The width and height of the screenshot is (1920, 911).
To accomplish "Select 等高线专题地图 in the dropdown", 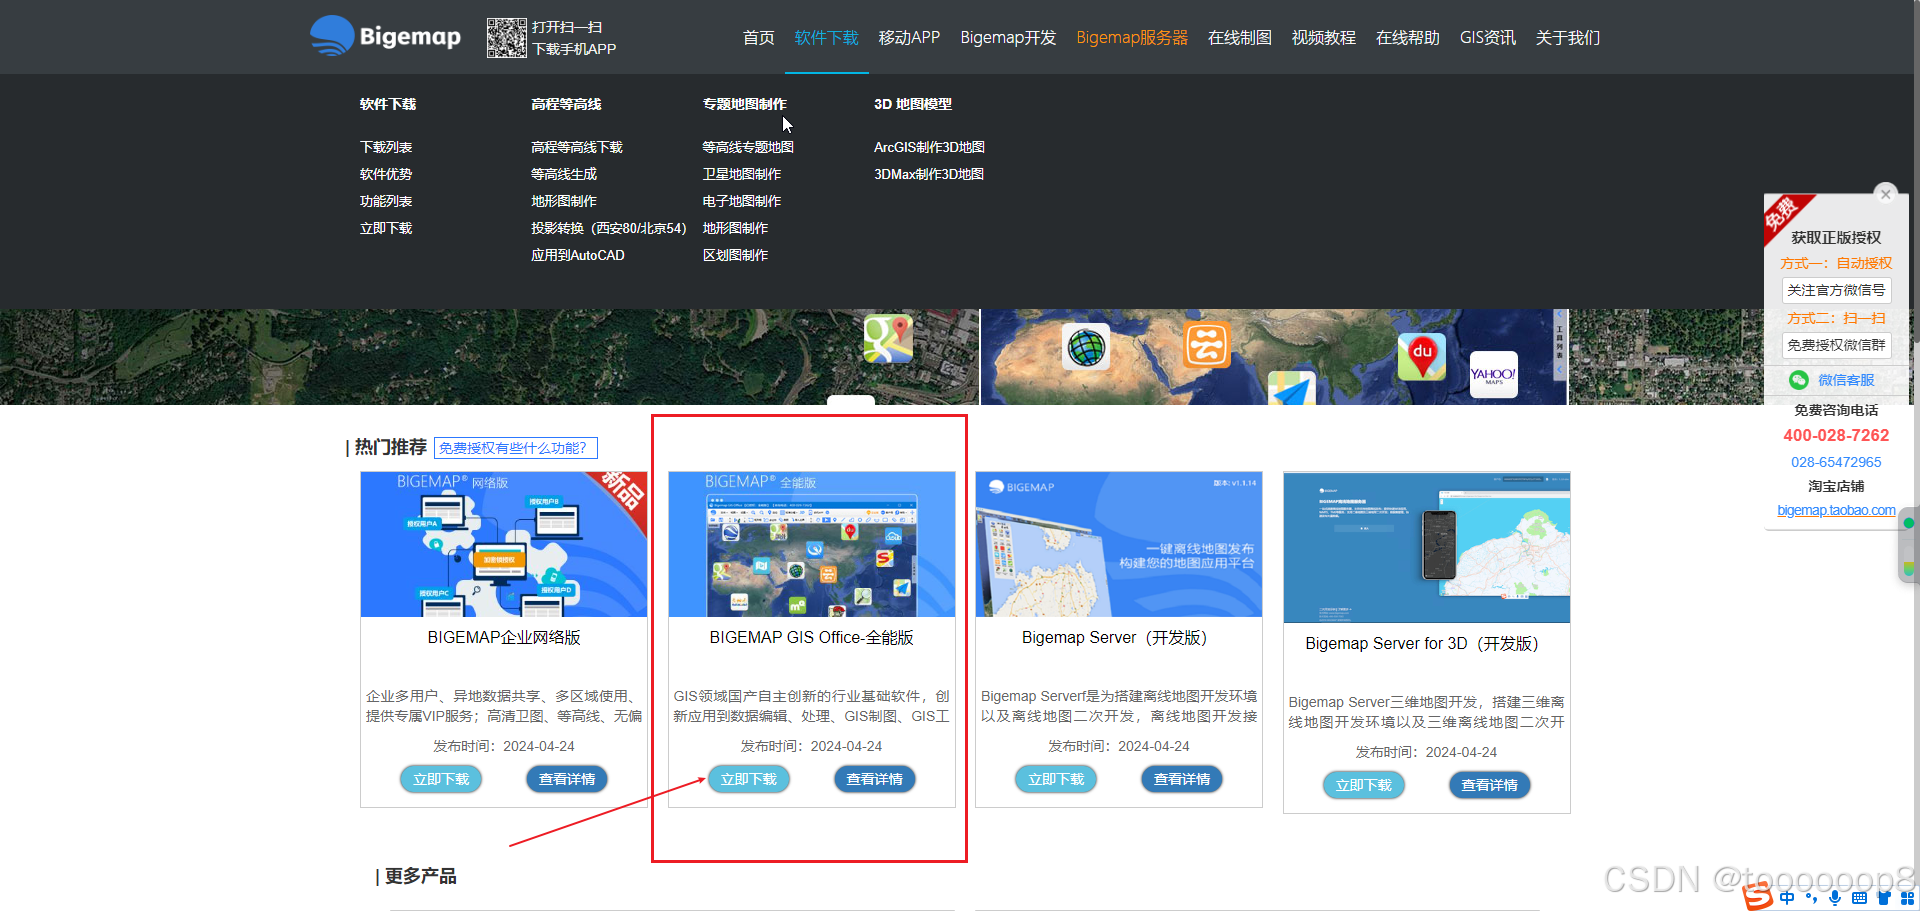I will (748, 147).
